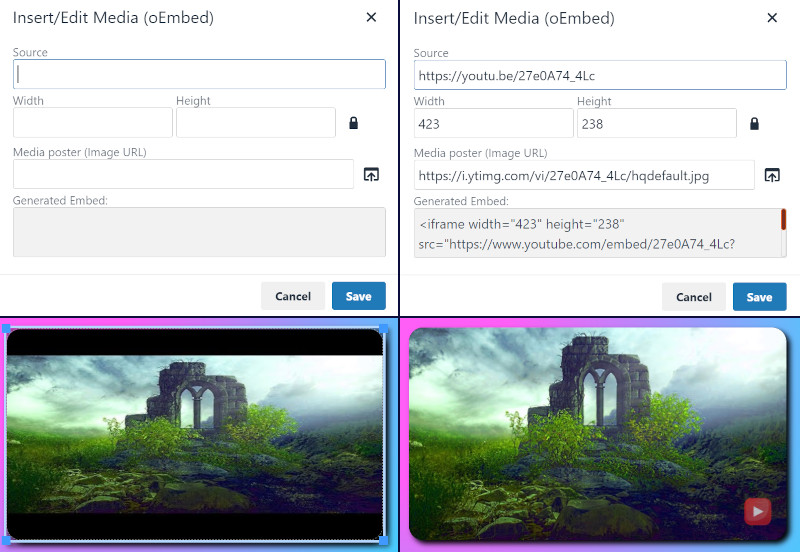Edit the Width field showing 423

[493, 123]
